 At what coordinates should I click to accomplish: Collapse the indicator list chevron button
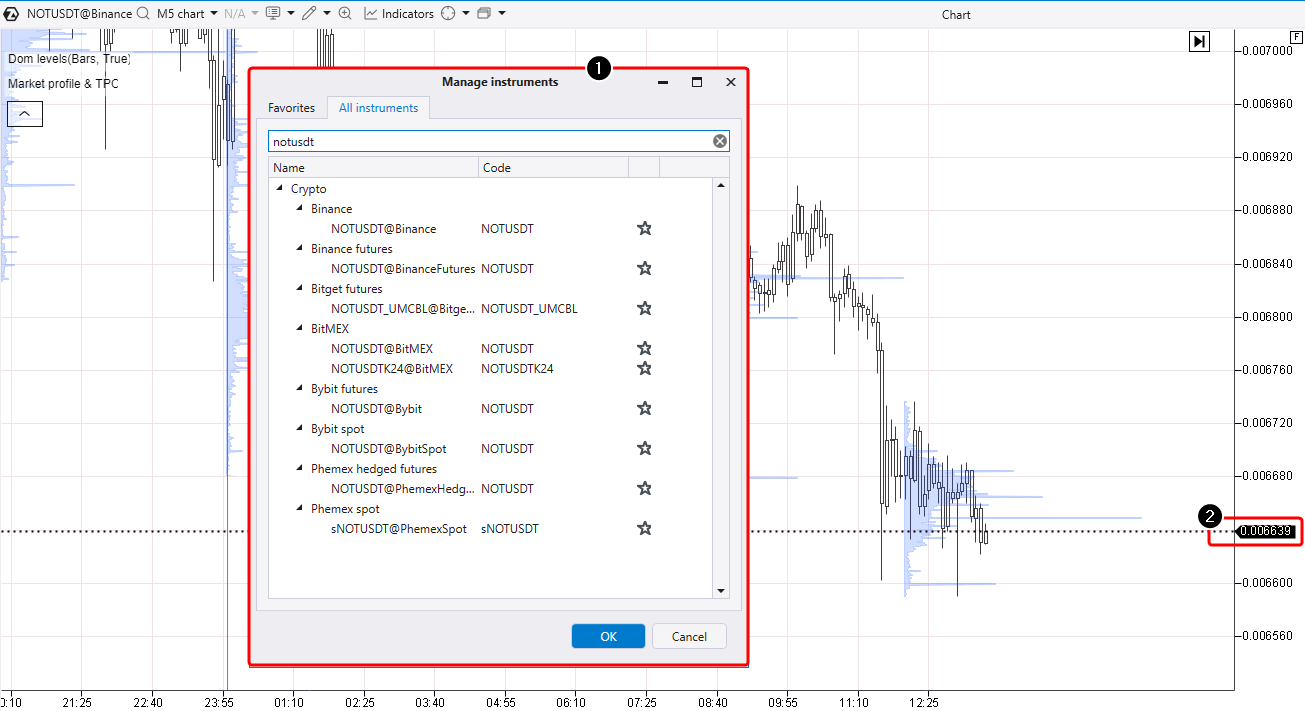25,114
